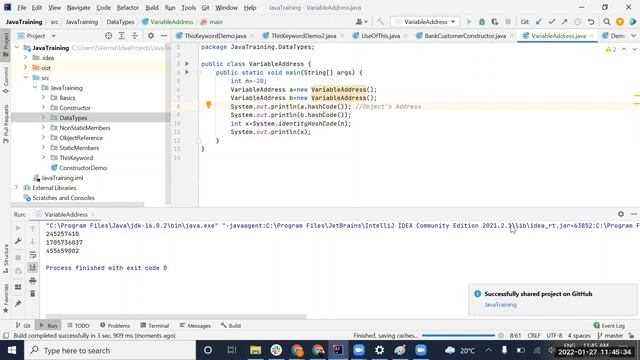Open the VariableAddress run configuration dropdown
The width and height of the screenshot is (640, 360).
coord(424,22)
